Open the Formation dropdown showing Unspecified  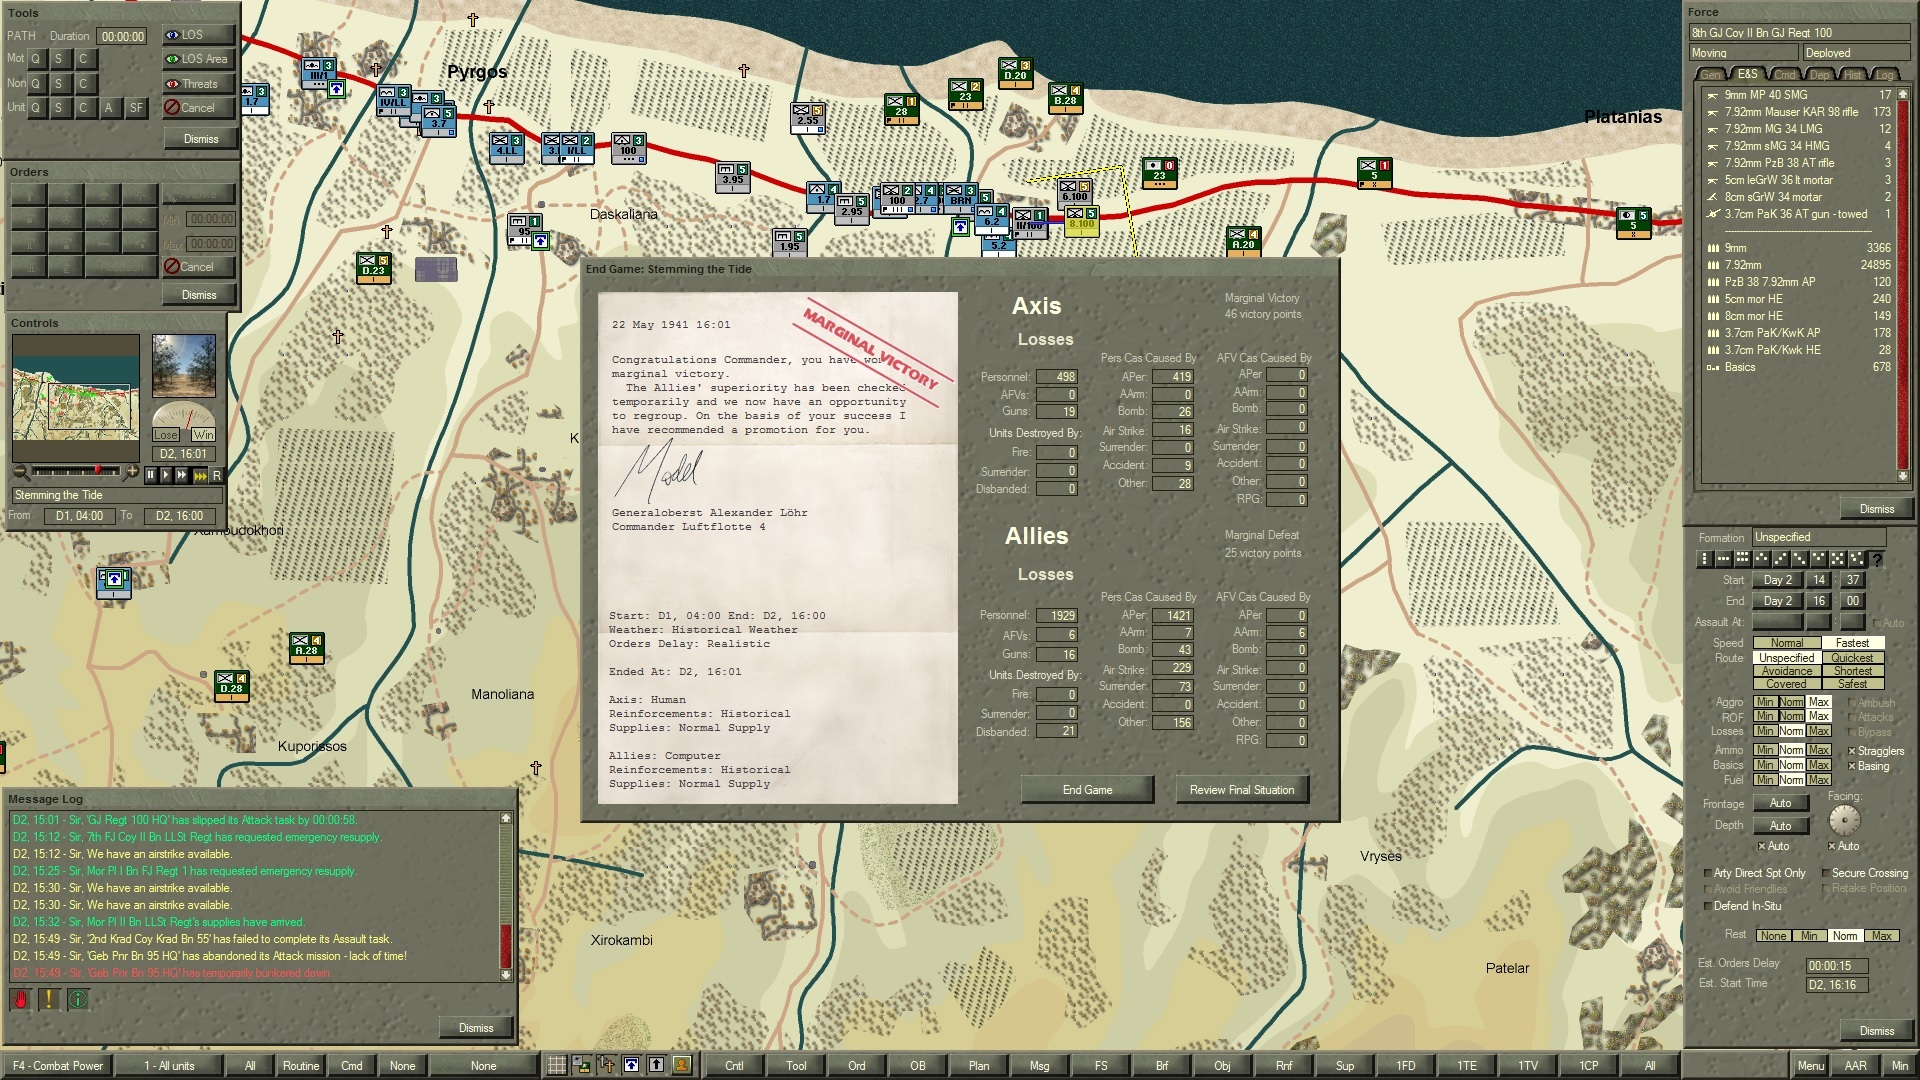pyautogui.click(x=1817, y=537)
